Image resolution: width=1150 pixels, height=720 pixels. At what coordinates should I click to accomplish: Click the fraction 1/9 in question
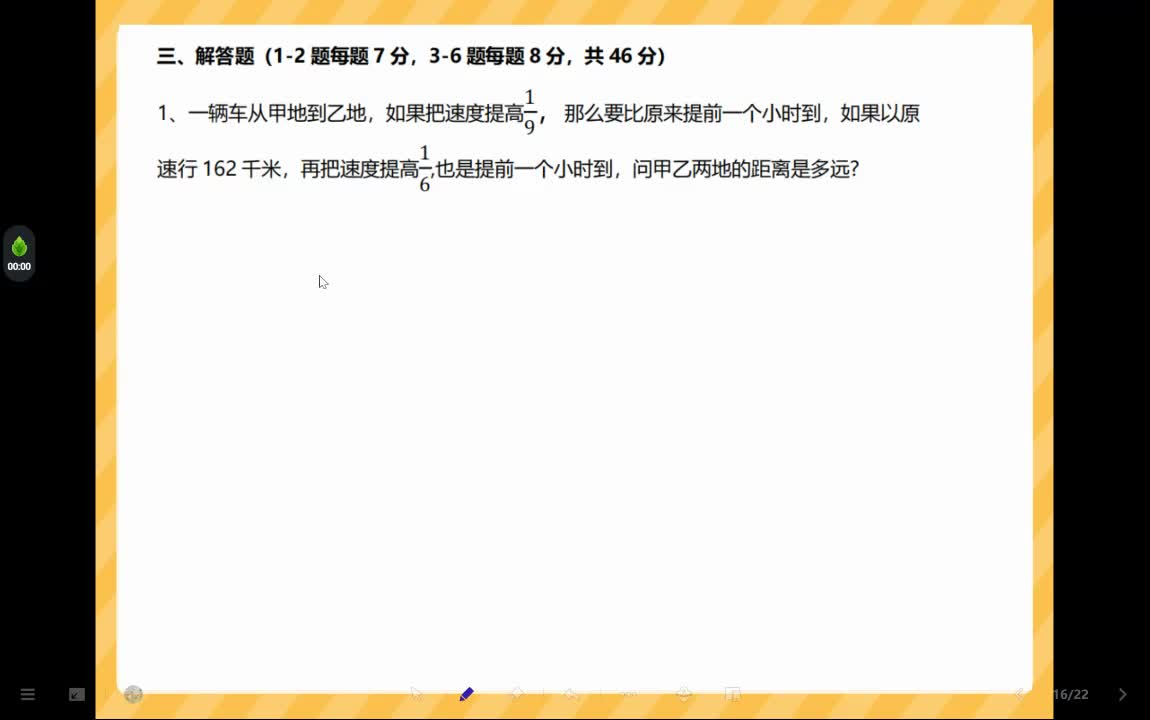(530, 112)
